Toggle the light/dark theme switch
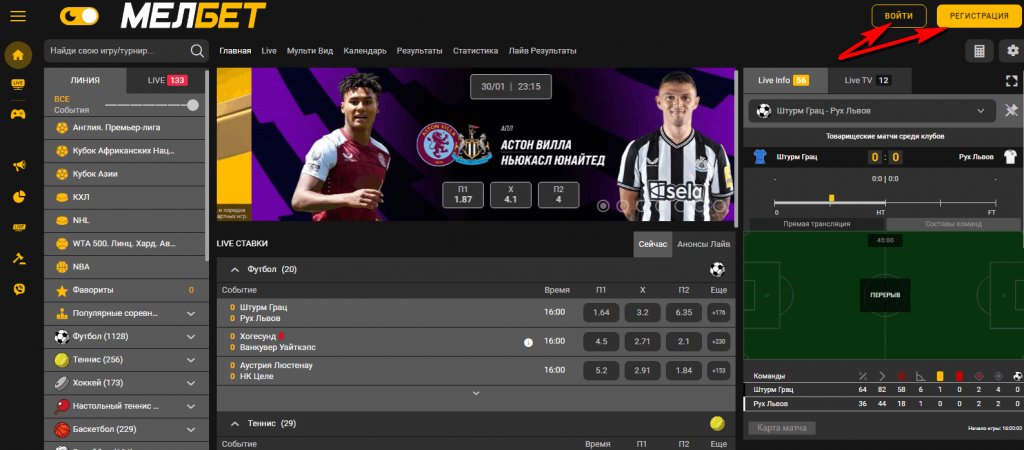The width and height of the screenshot is (1024, 450). tap(78, 16)
